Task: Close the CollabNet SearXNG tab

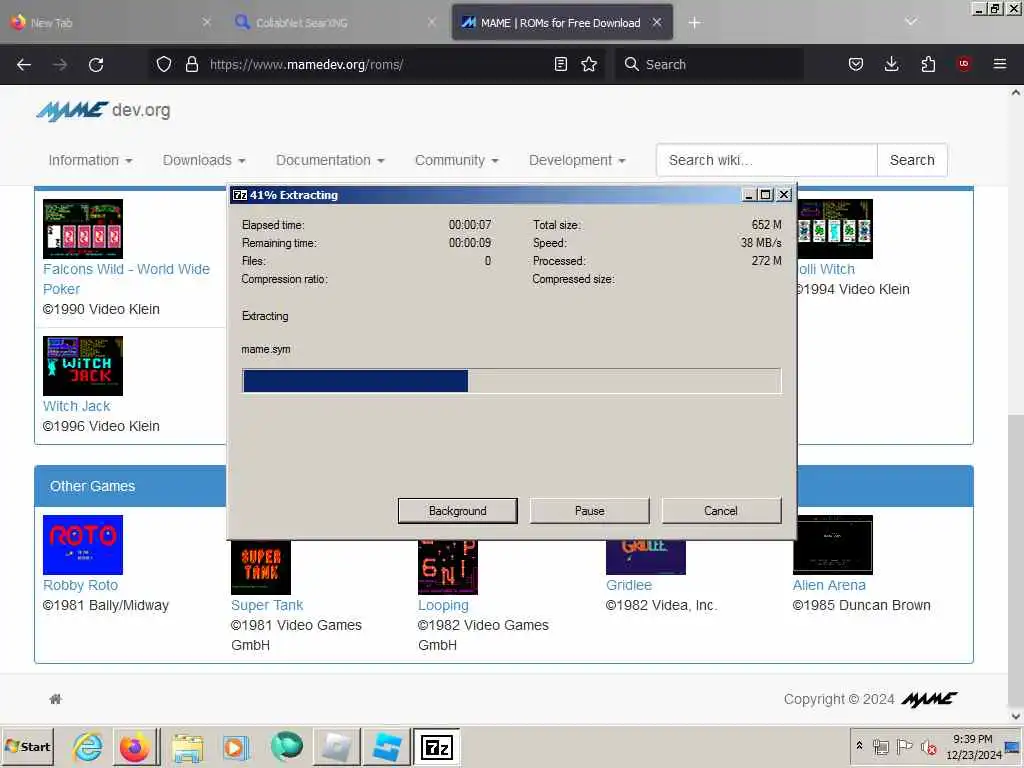Action: [432, 23]
